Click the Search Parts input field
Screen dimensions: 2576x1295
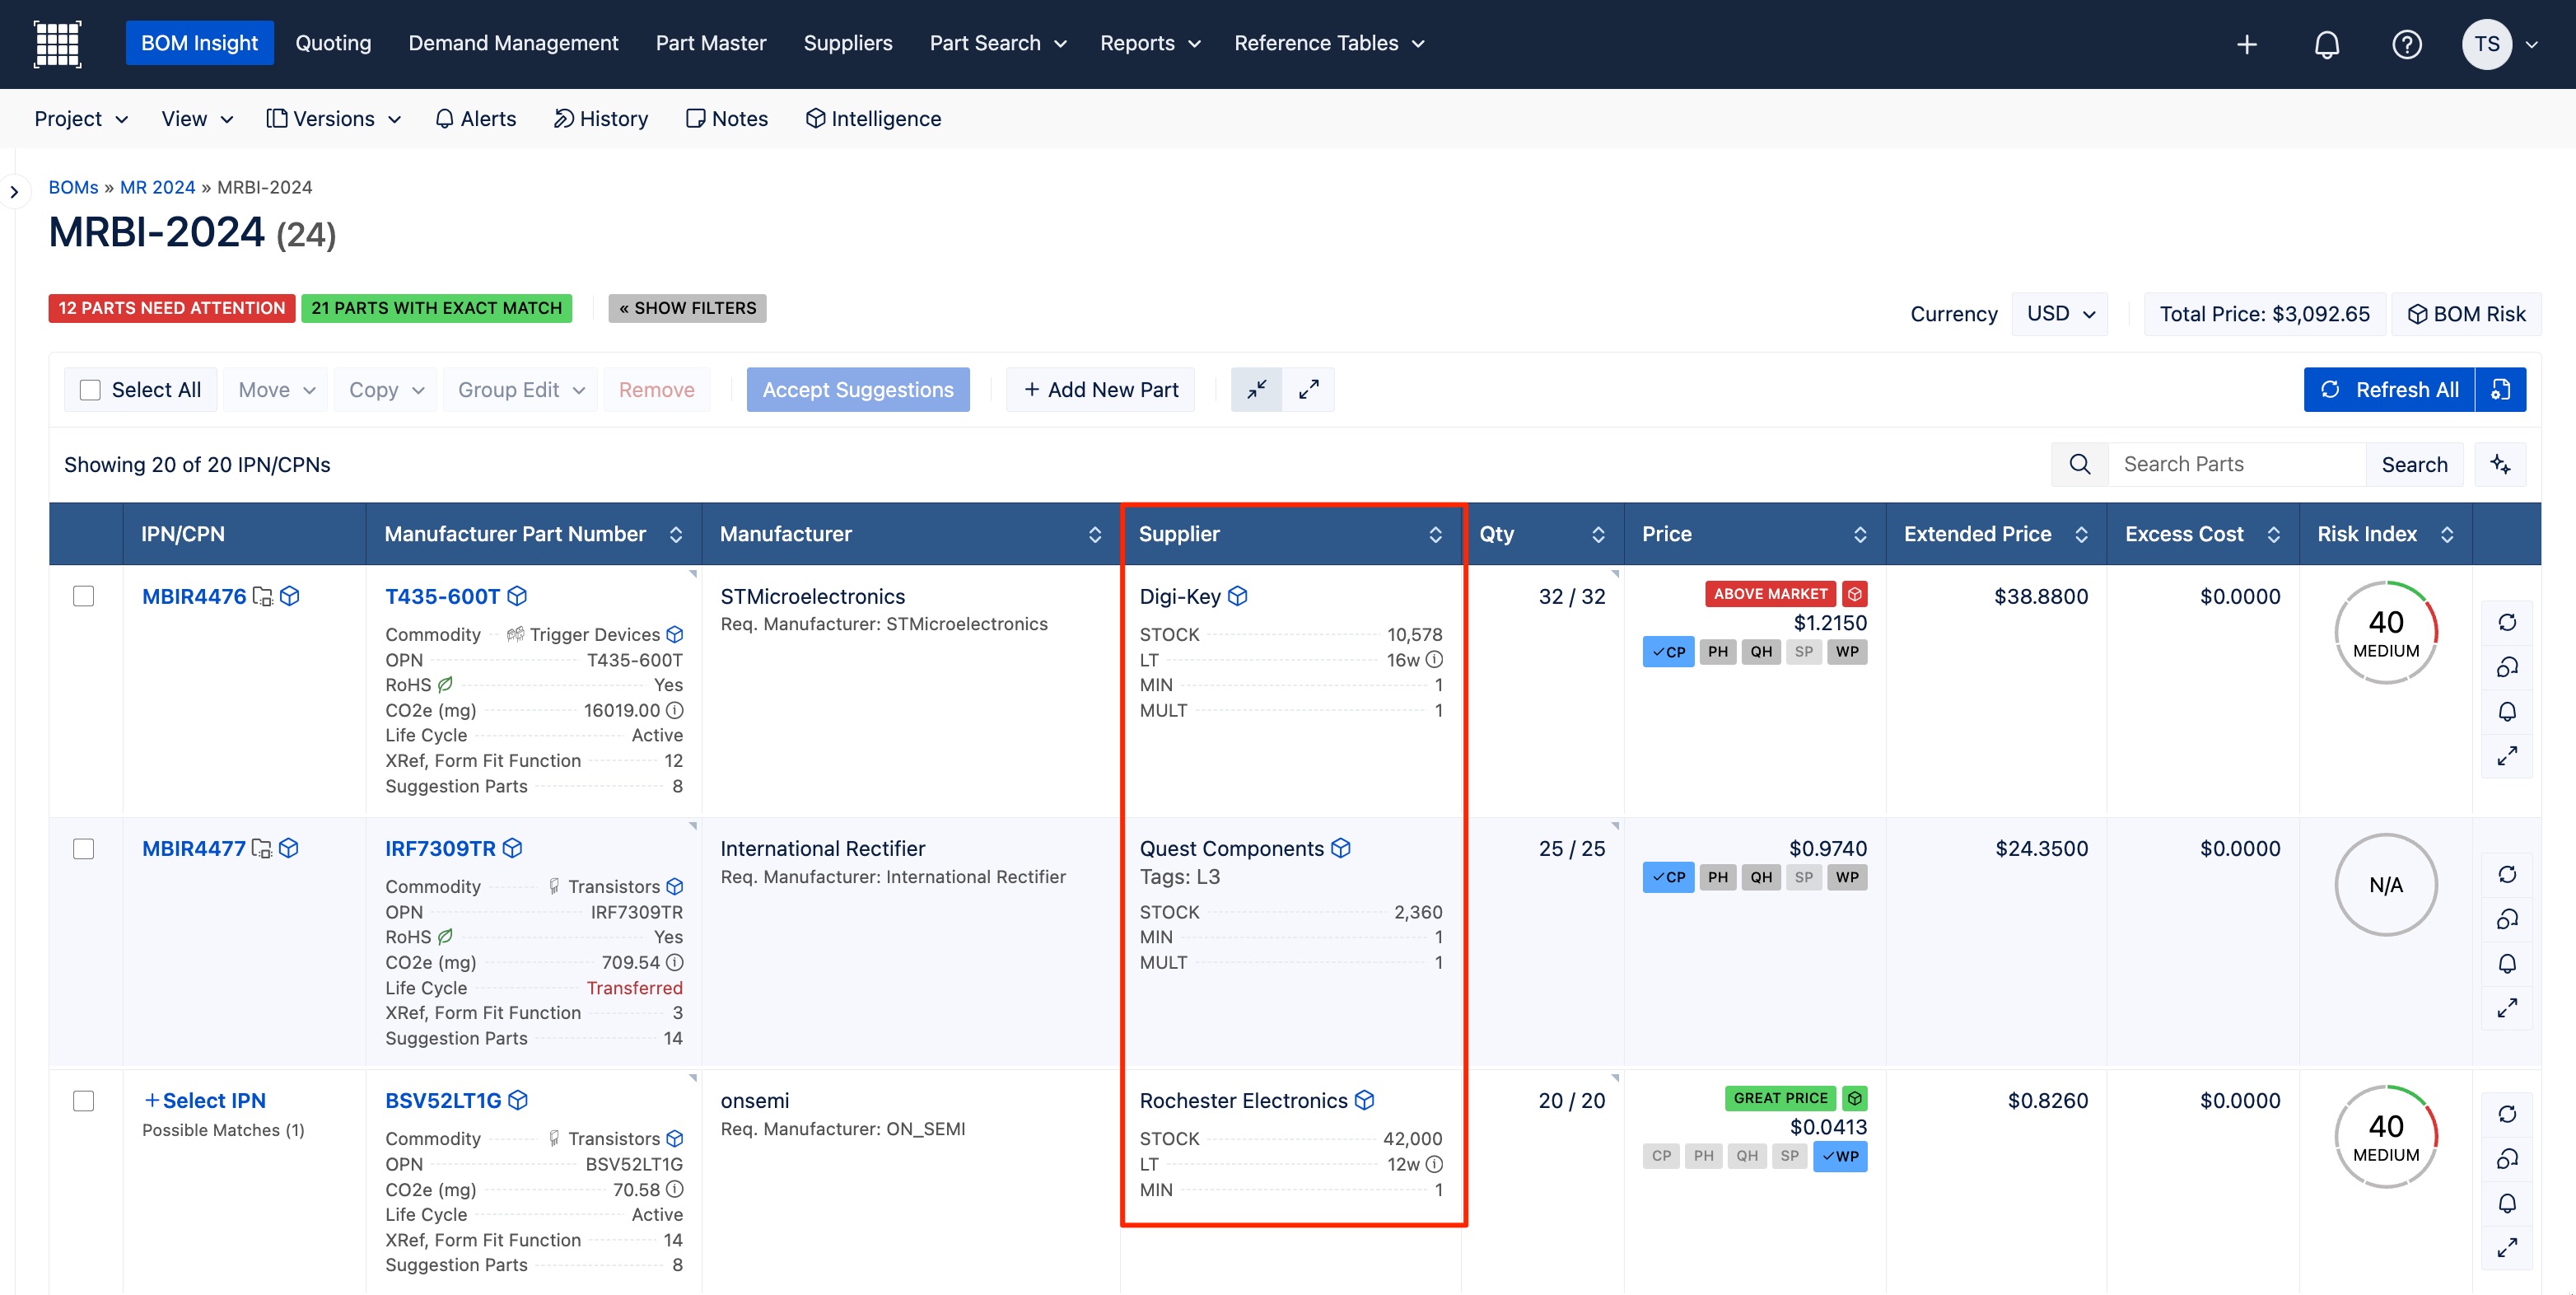click(x=2236, y=464)
